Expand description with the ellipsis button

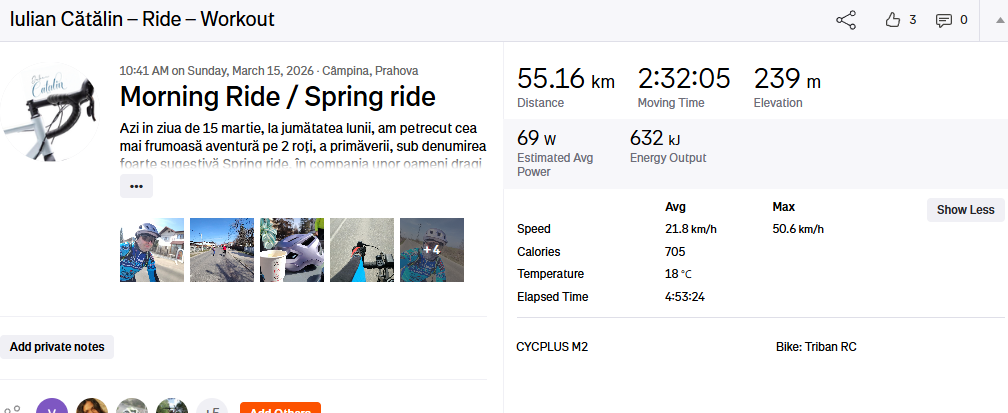coord(136,186)
